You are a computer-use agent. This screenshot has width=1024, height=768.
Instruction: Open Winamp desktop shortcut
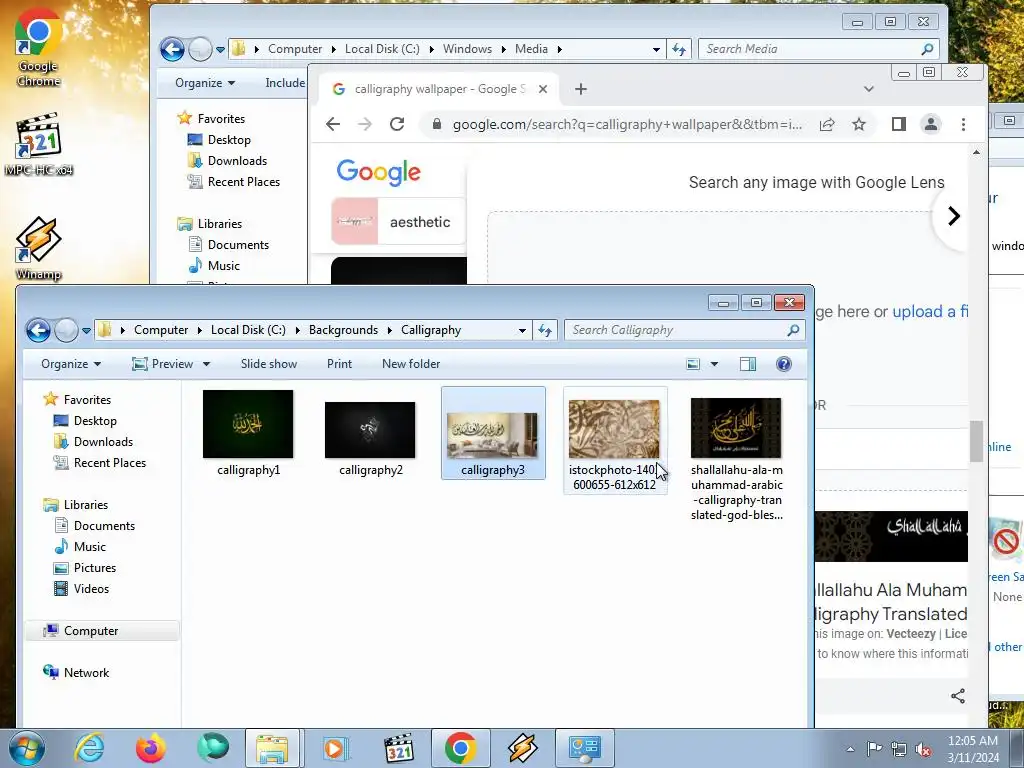(x=39, y=248)
